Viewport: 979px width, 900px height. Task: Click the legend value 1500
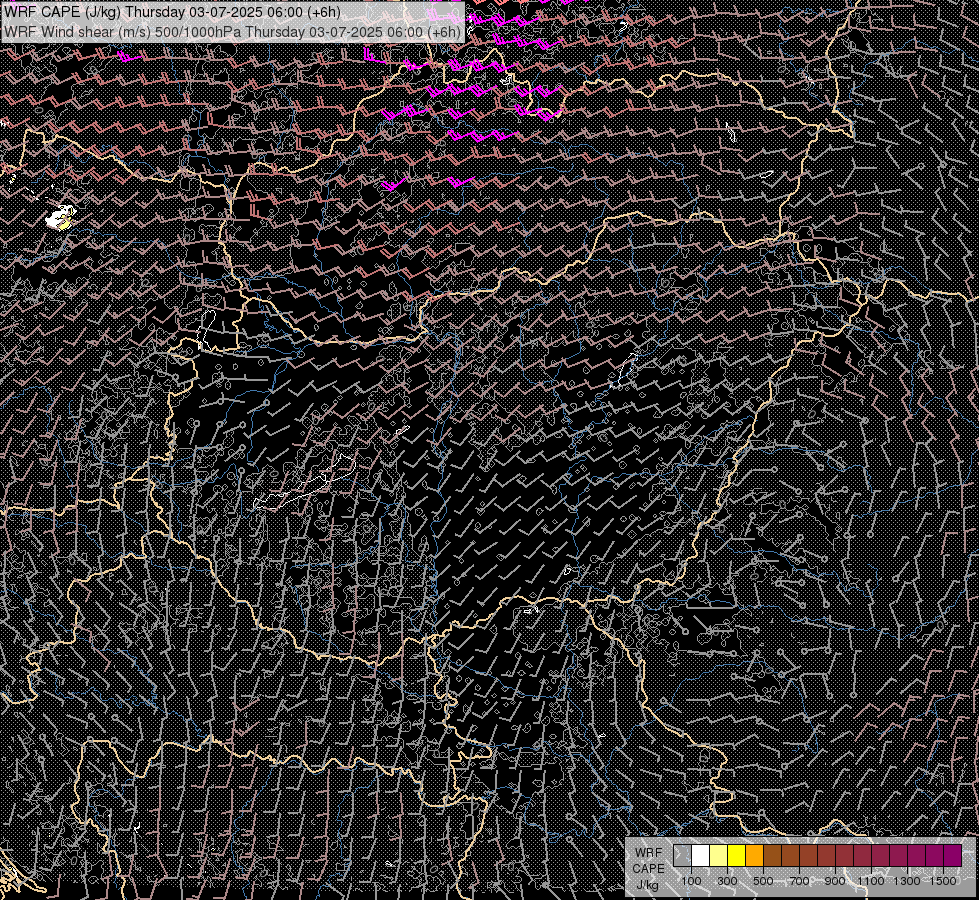(943, 881)
